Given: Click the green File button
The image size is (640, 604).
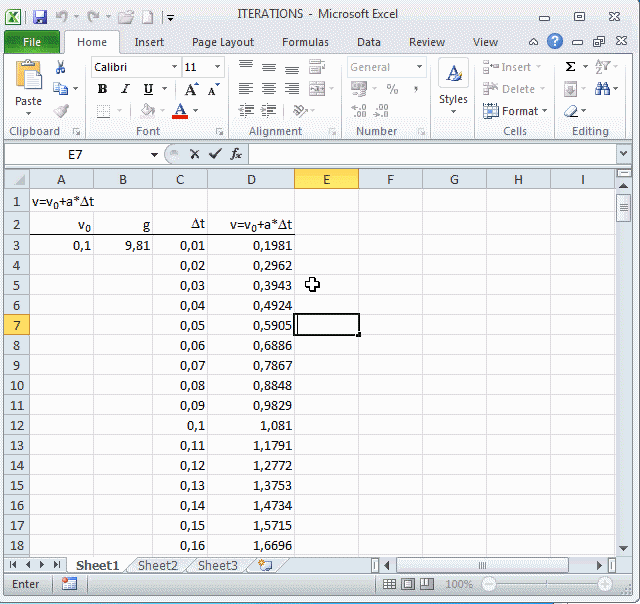Looking at the screenshot, I should tap(31, 42).
